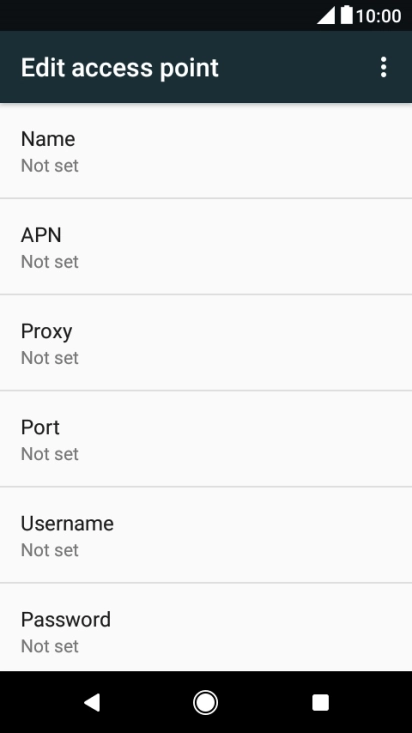
Task: Open the APN setting
Action: coord(206,247)
